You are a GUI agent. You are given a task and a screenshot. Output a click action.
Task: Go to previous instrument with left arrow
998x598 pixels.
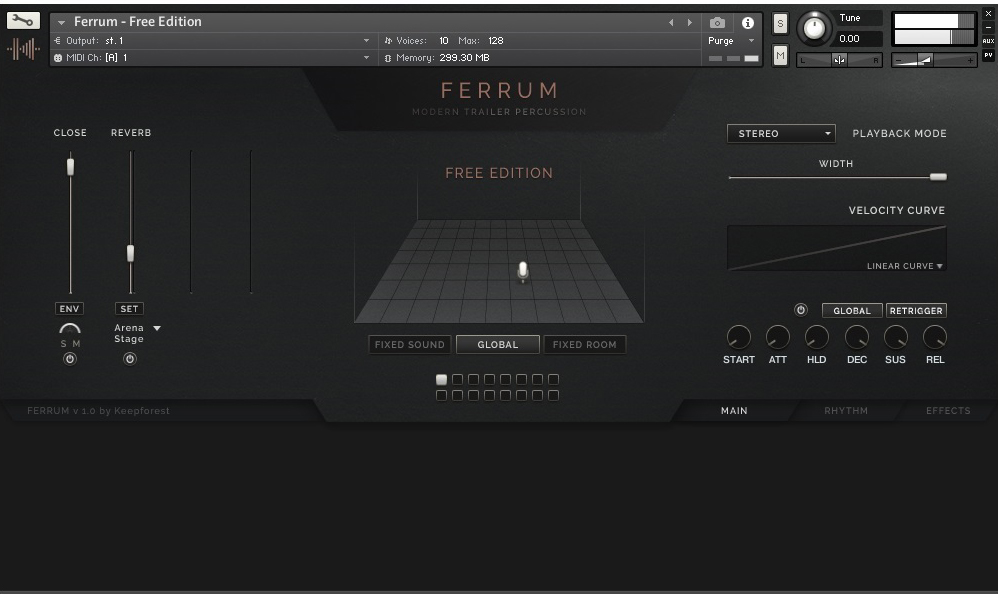[671, 22]
